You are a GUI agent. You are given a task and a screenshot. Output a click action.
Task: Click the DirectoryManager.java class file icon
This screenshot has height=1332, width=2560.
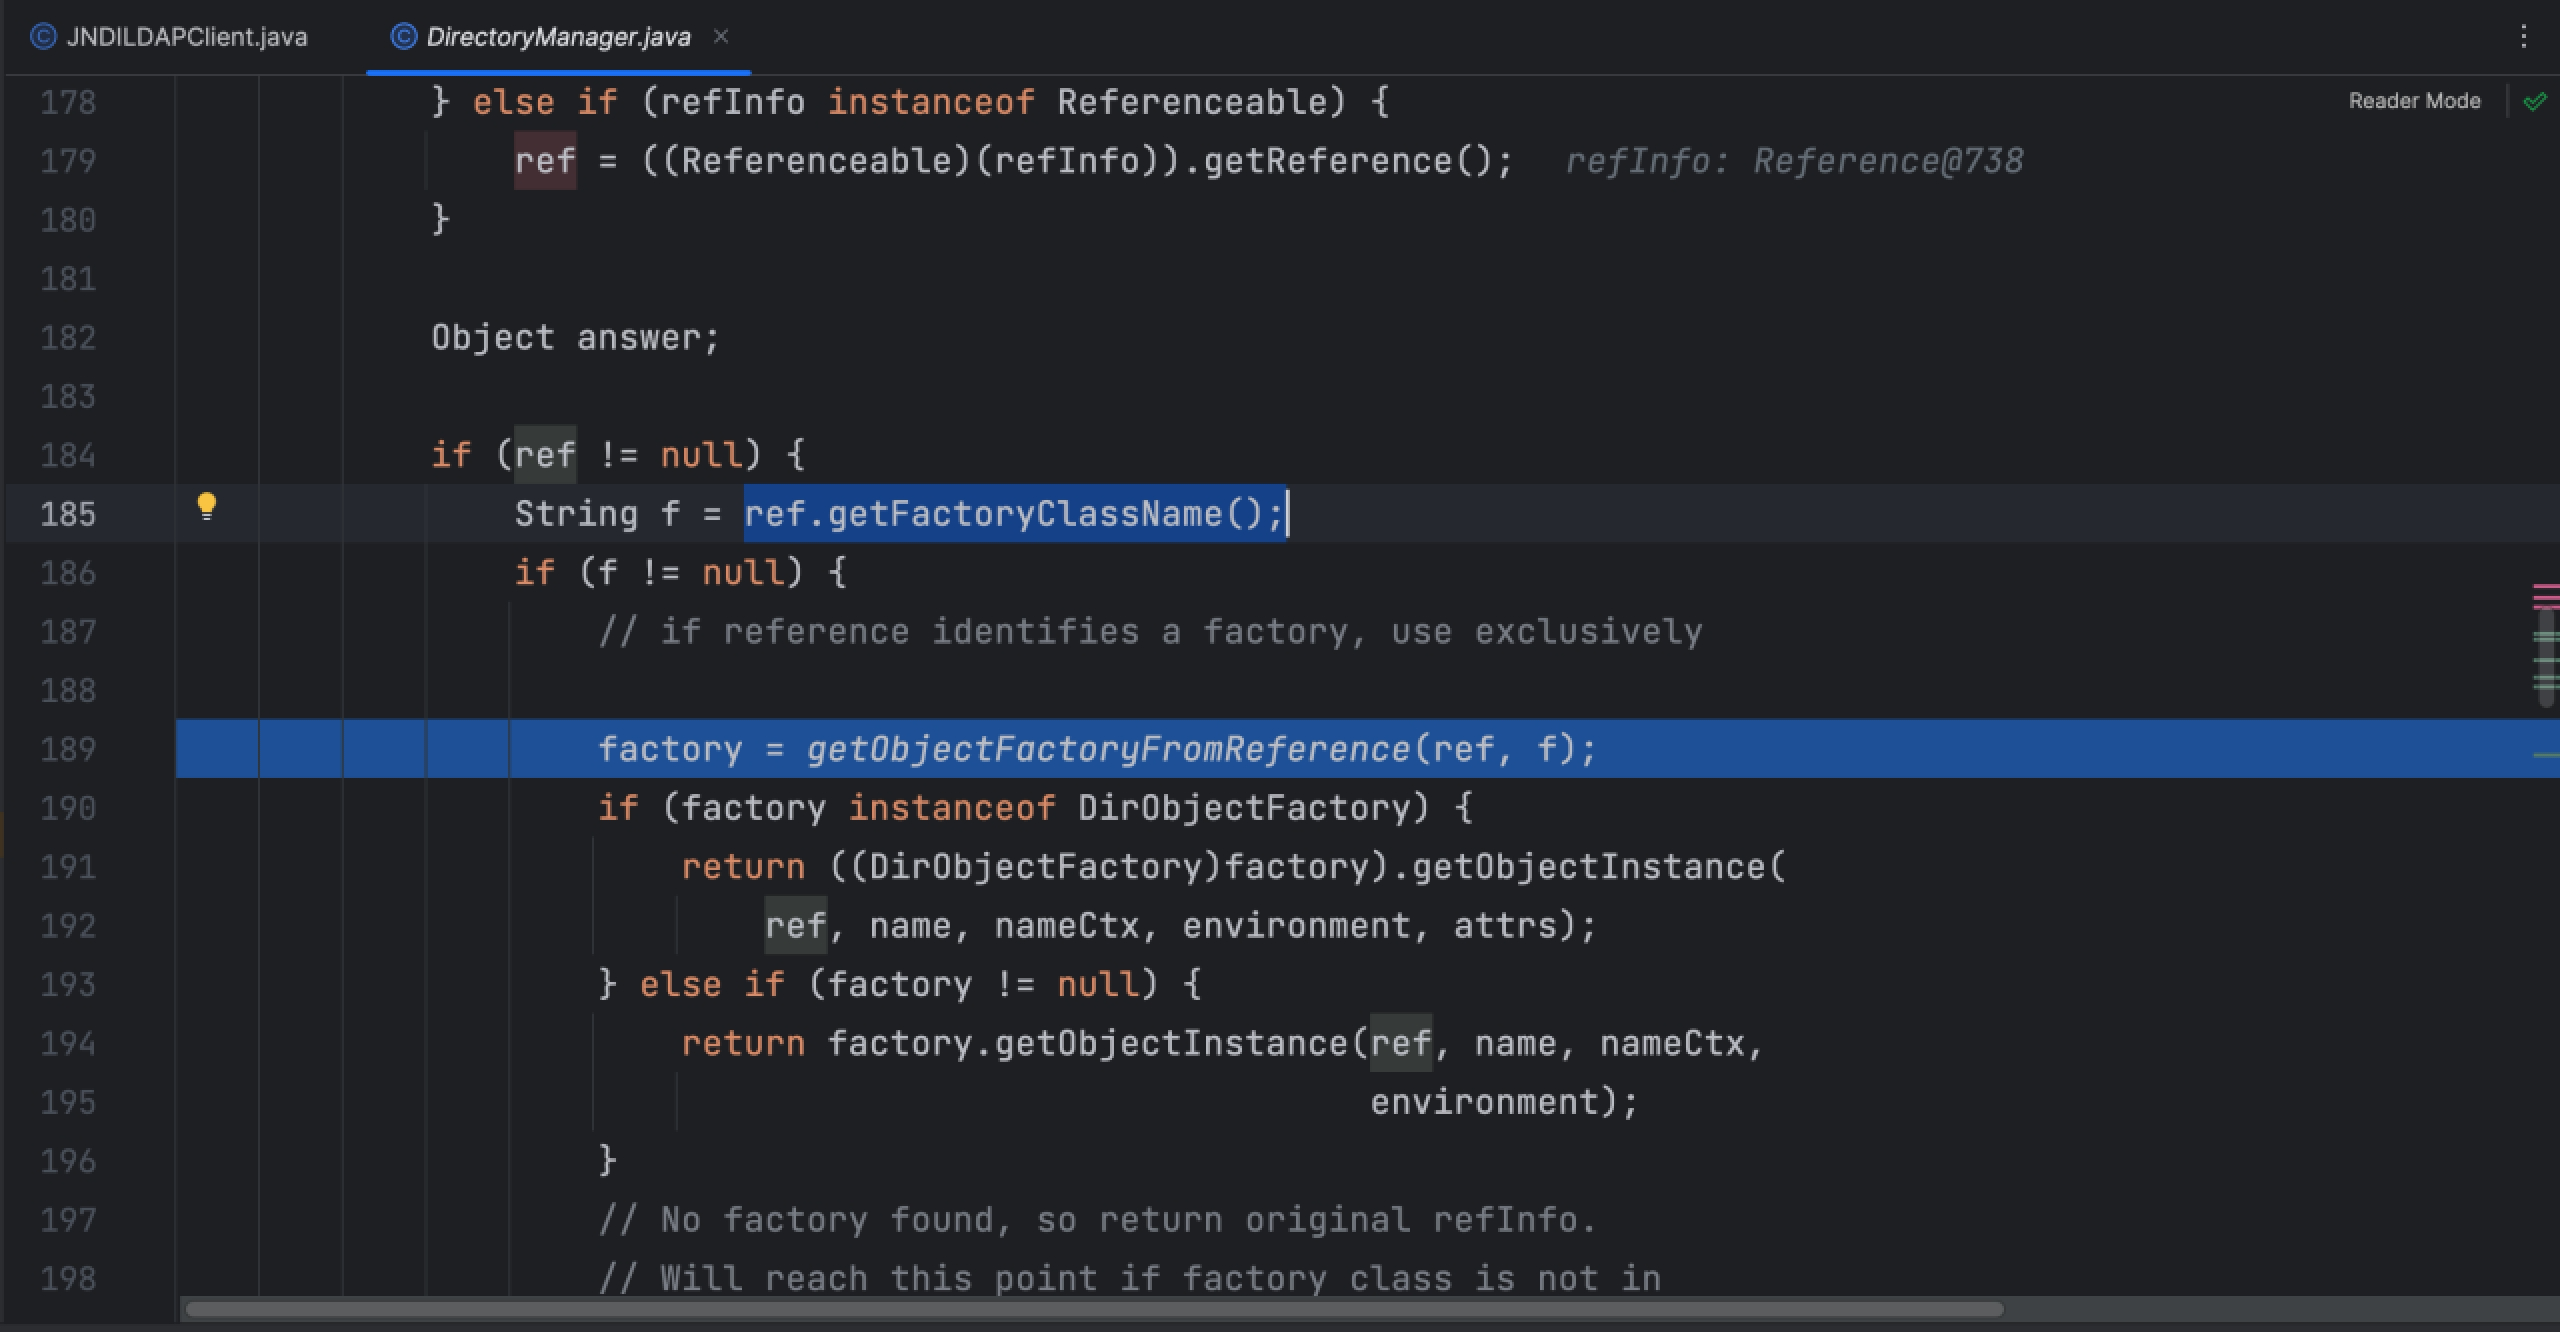point(403,37)
